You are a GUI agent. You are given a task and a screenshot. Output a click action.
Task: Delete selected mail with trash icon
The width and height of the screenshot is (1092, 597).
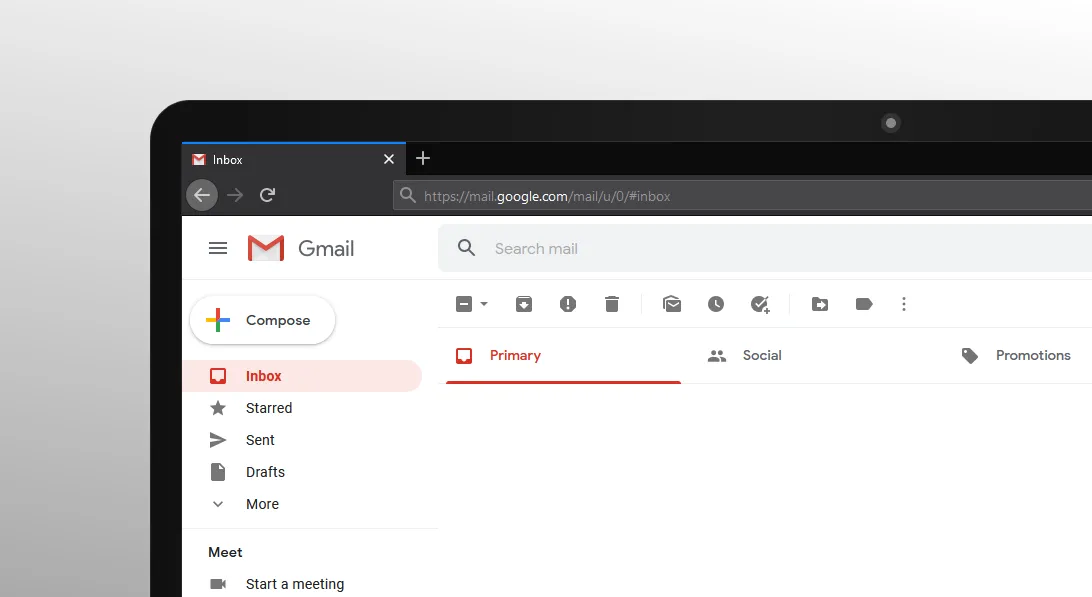[611, 304]
